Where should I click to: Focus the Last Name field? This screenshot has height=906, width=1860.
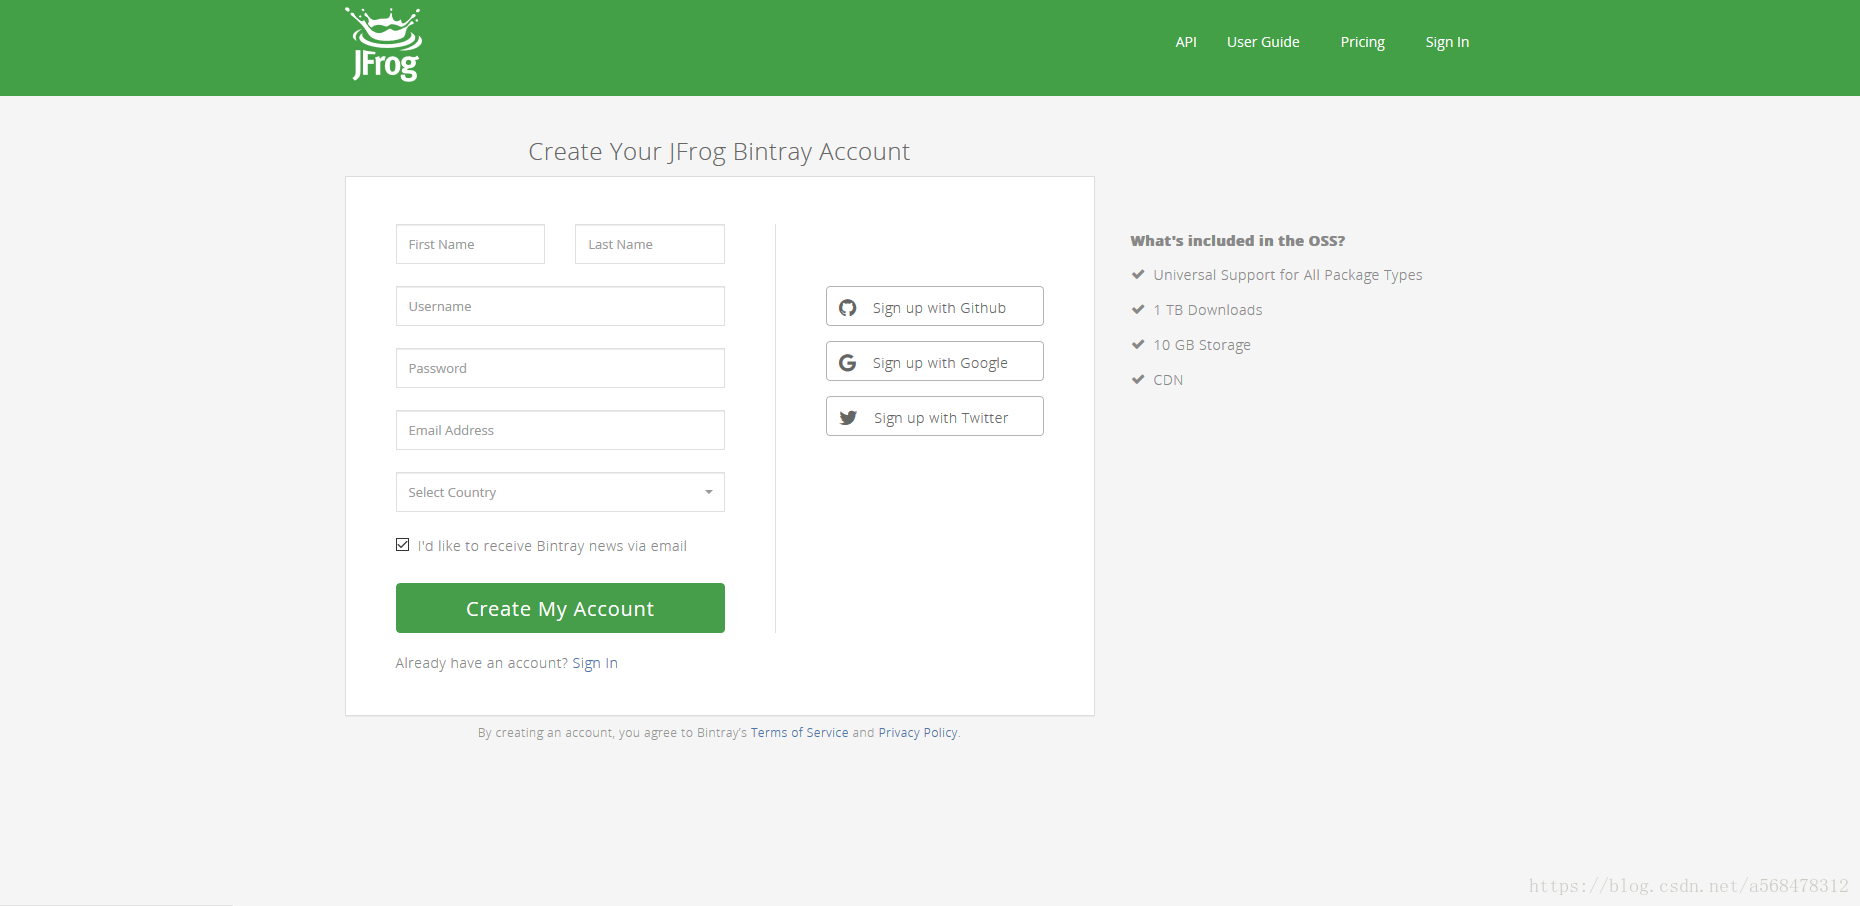[x=650, y=244]
